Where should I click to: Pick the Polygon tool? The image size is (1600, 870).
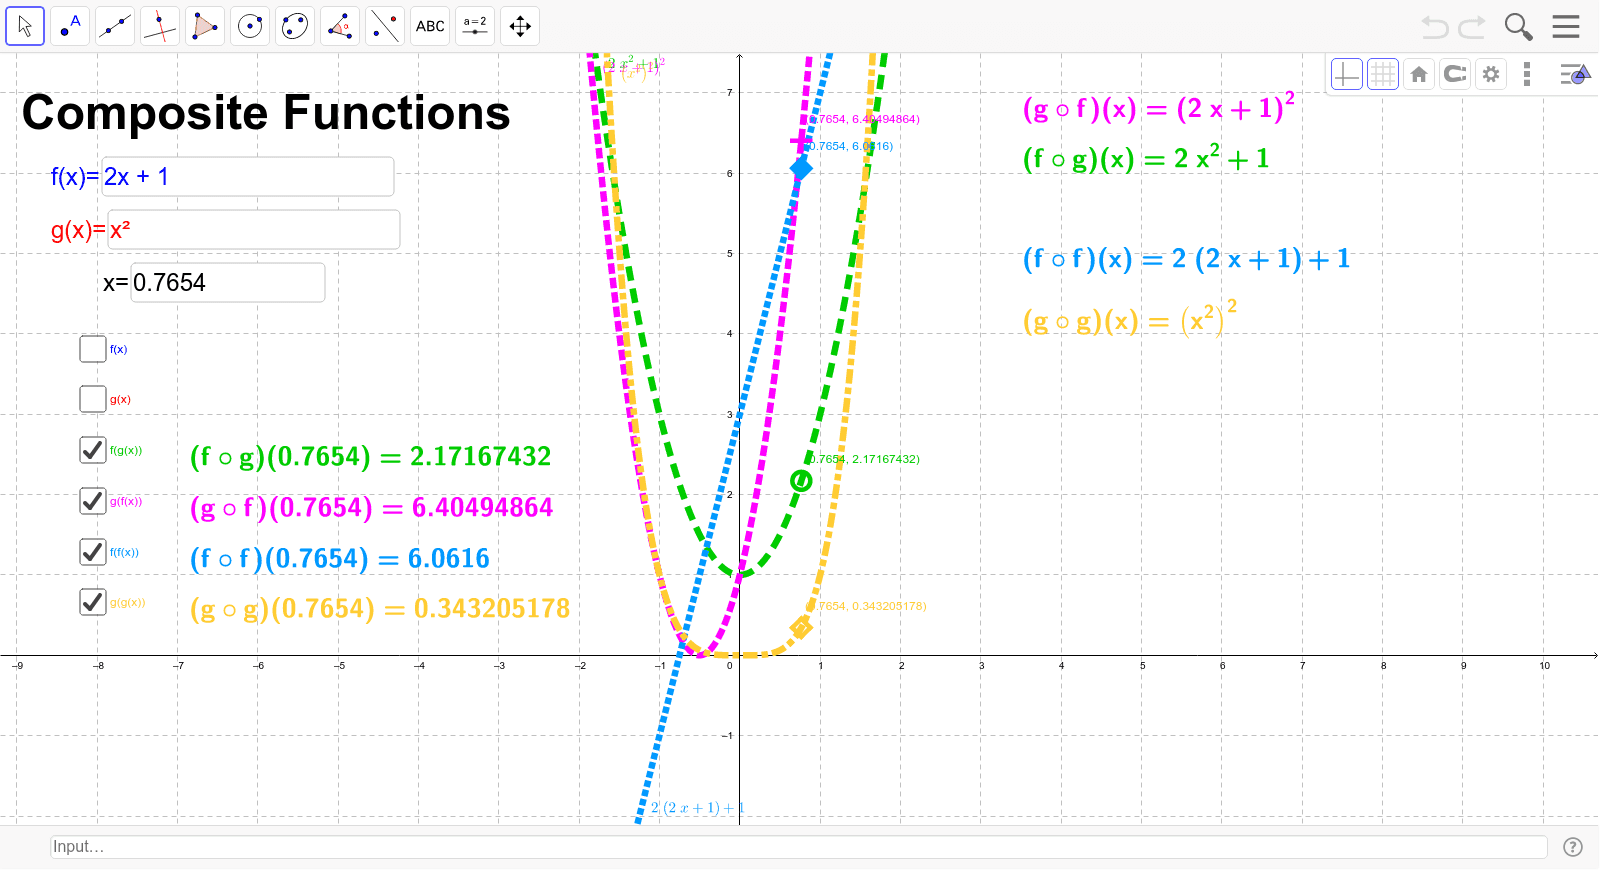pos(205,26)
